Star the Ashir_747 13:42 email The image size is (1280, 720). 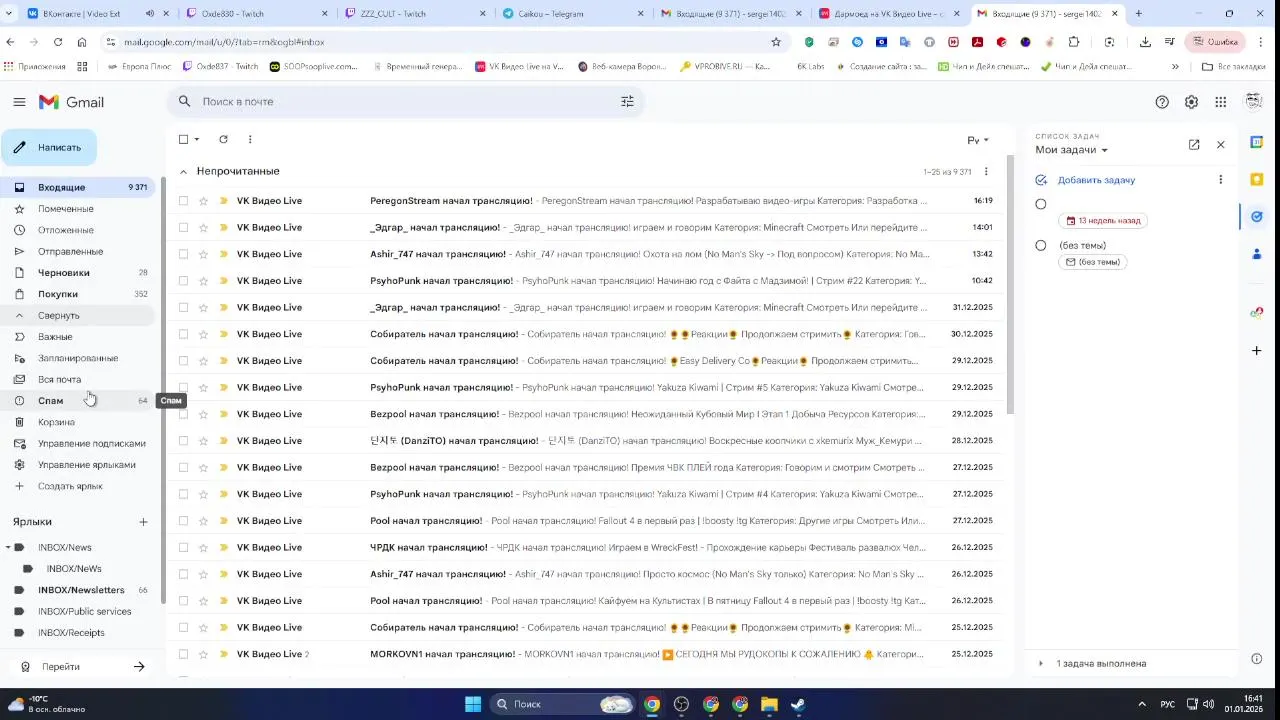(203, 254)
